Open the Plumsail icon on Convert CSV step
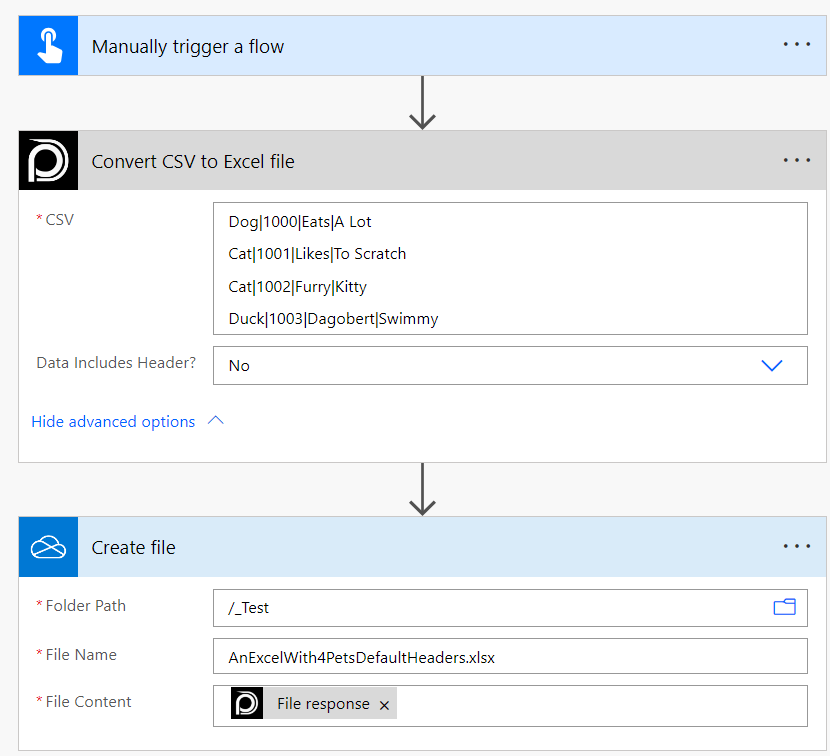The width and height of the screenshot is (830, 756). click(x=48, y=160)
